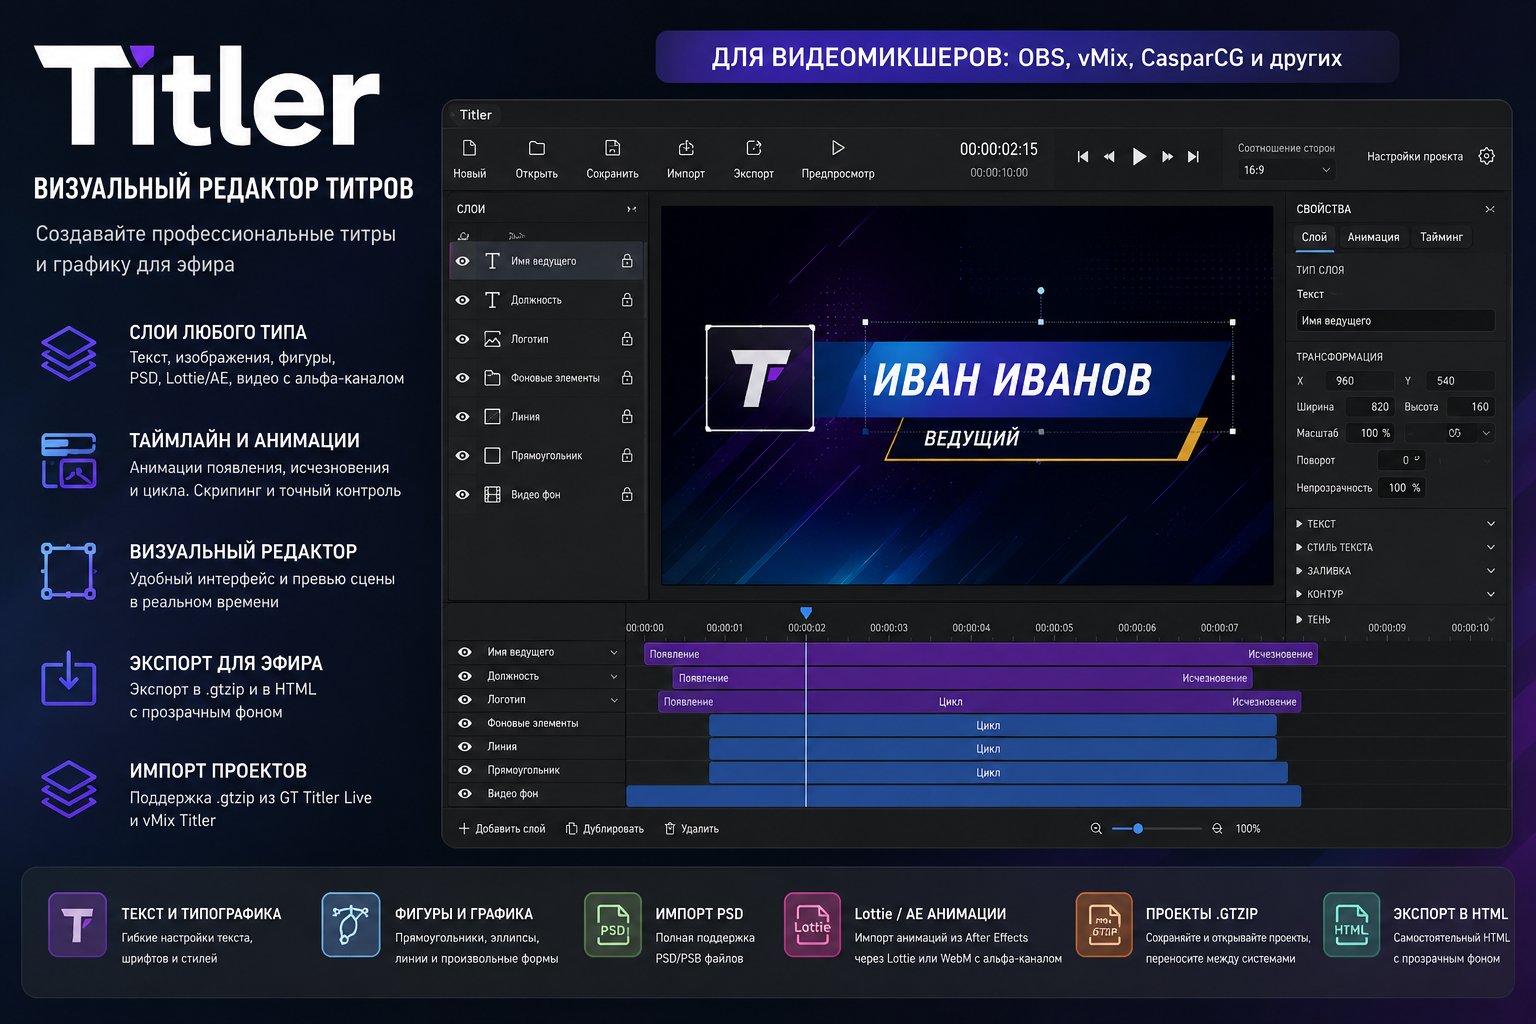1536x1024 pixels.
Task: Select Фоновые элементы Цикл clip in timeline
Action: (x=993, y=725)
